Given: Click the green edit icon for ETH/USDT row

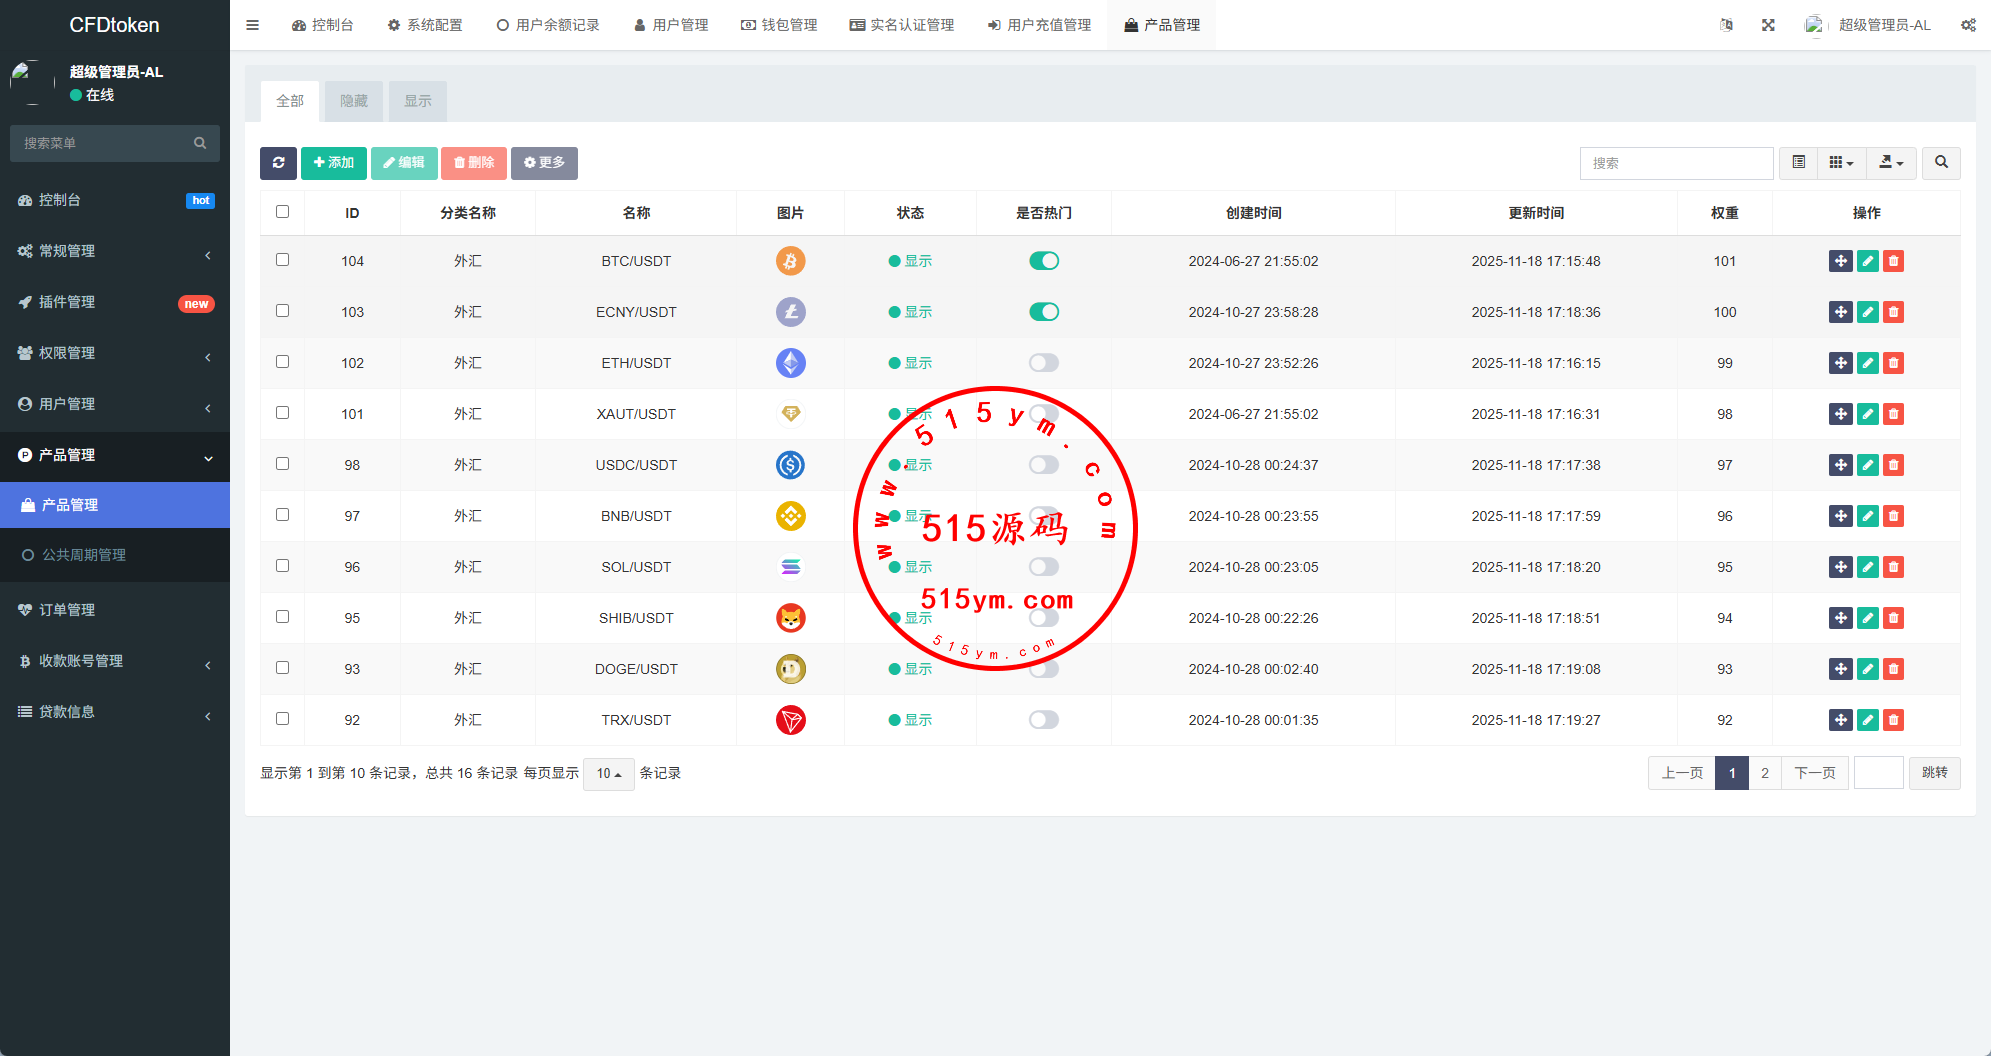Looking at the screenshot, I should point(1867,363).
